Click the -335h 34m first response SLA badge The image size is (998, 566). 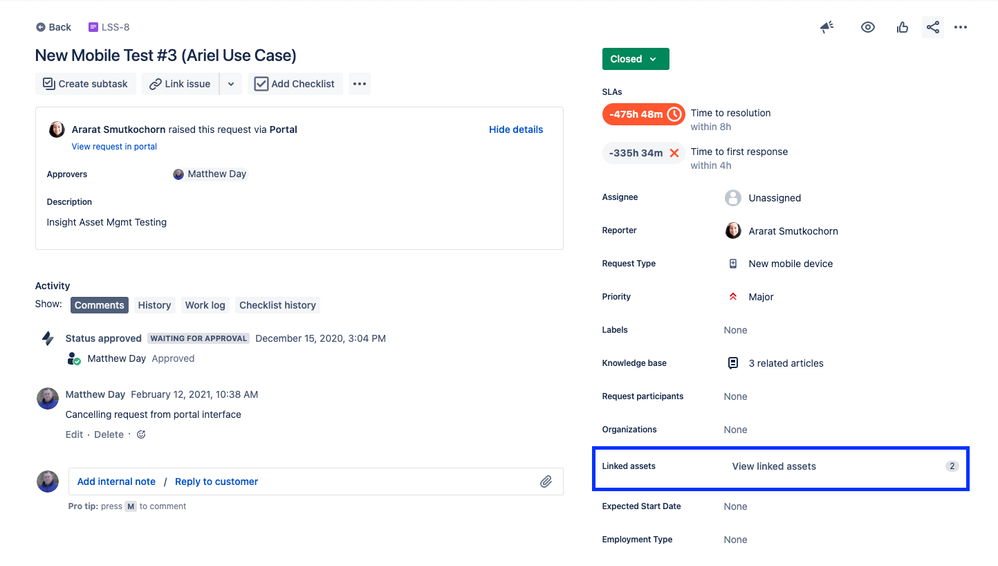pos(643,153)
